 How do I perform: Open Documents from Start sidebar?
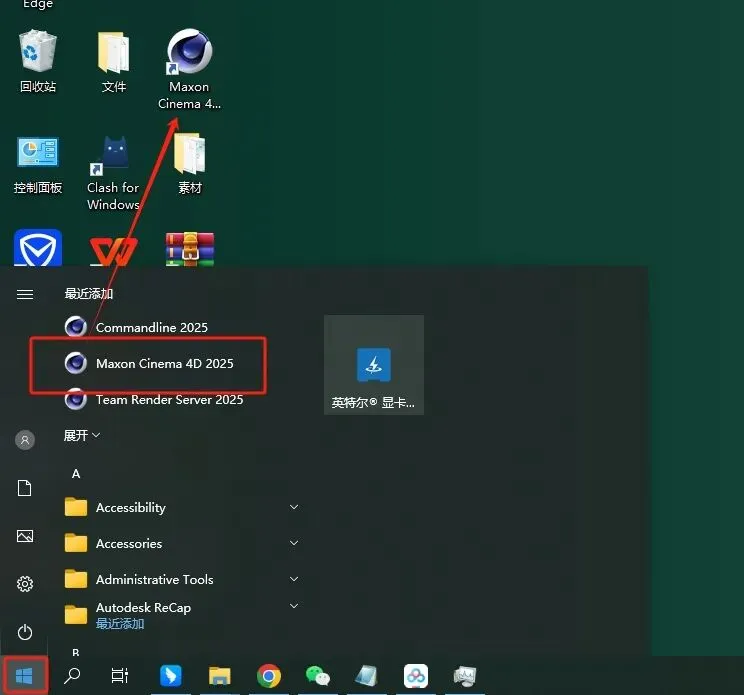pos(25,488)
